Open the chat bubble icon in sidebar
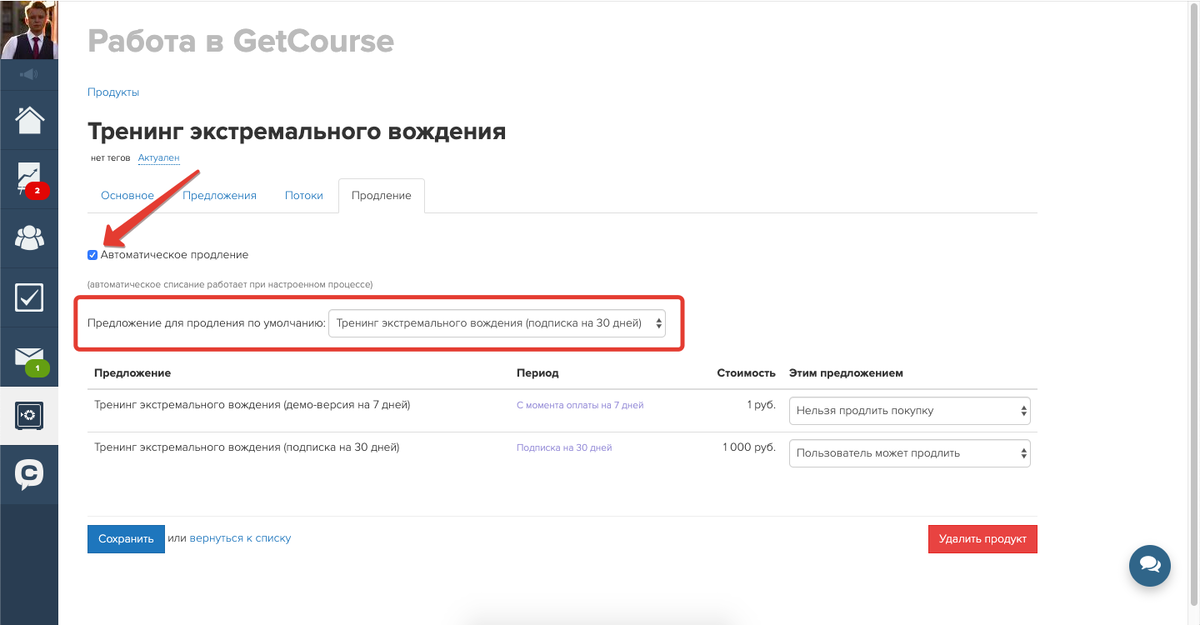Image resolution: width=1200 pixels, height=625 pixels. point(29,474)
